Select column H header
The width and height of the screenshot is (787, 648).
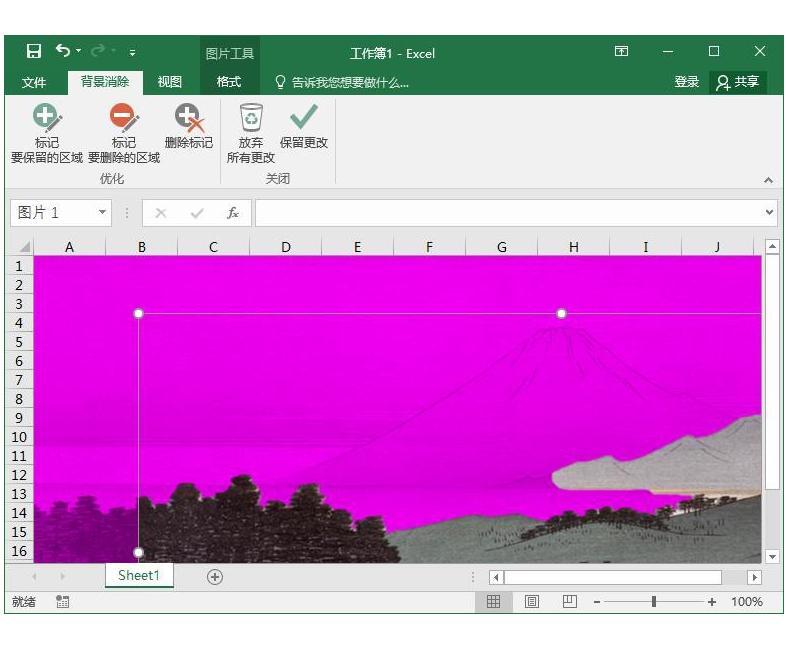(x=574, y=247)
